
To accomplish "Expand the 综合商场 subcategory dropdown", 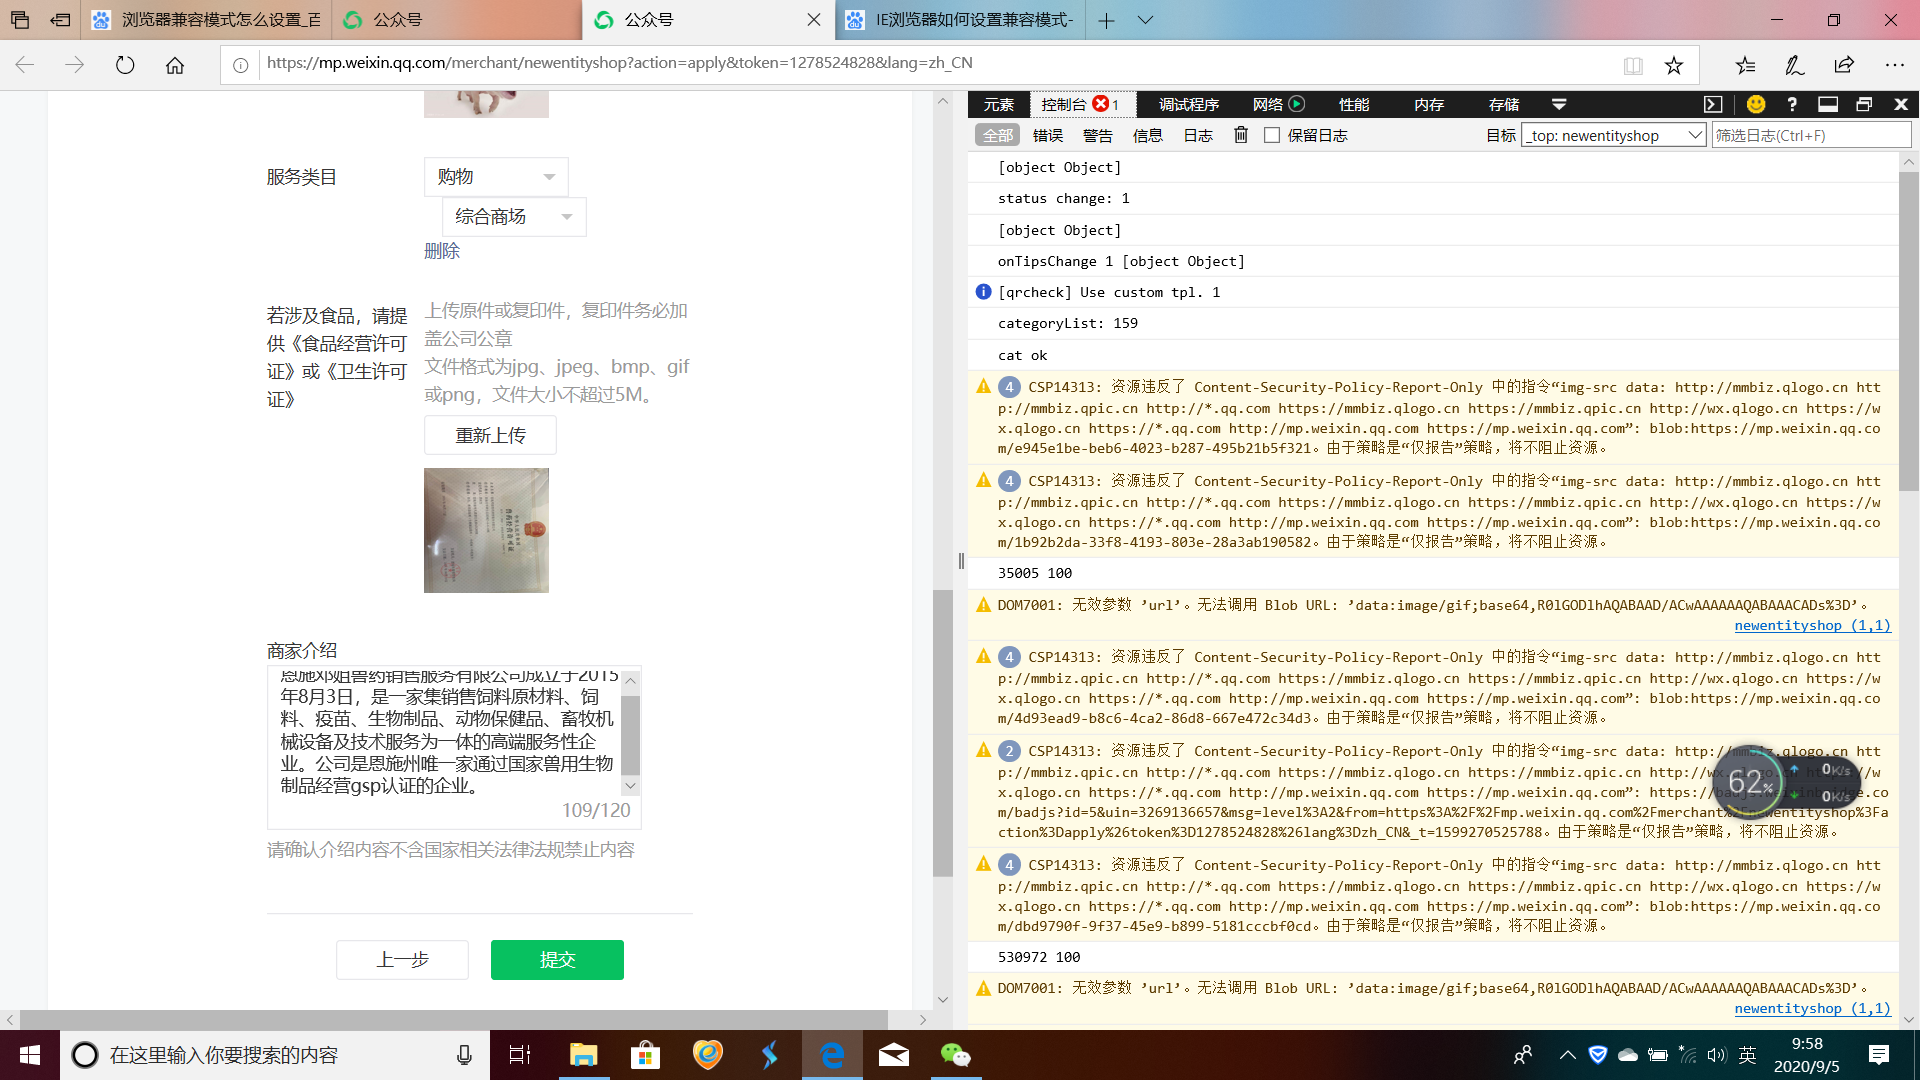I will [x=514, y=217].
